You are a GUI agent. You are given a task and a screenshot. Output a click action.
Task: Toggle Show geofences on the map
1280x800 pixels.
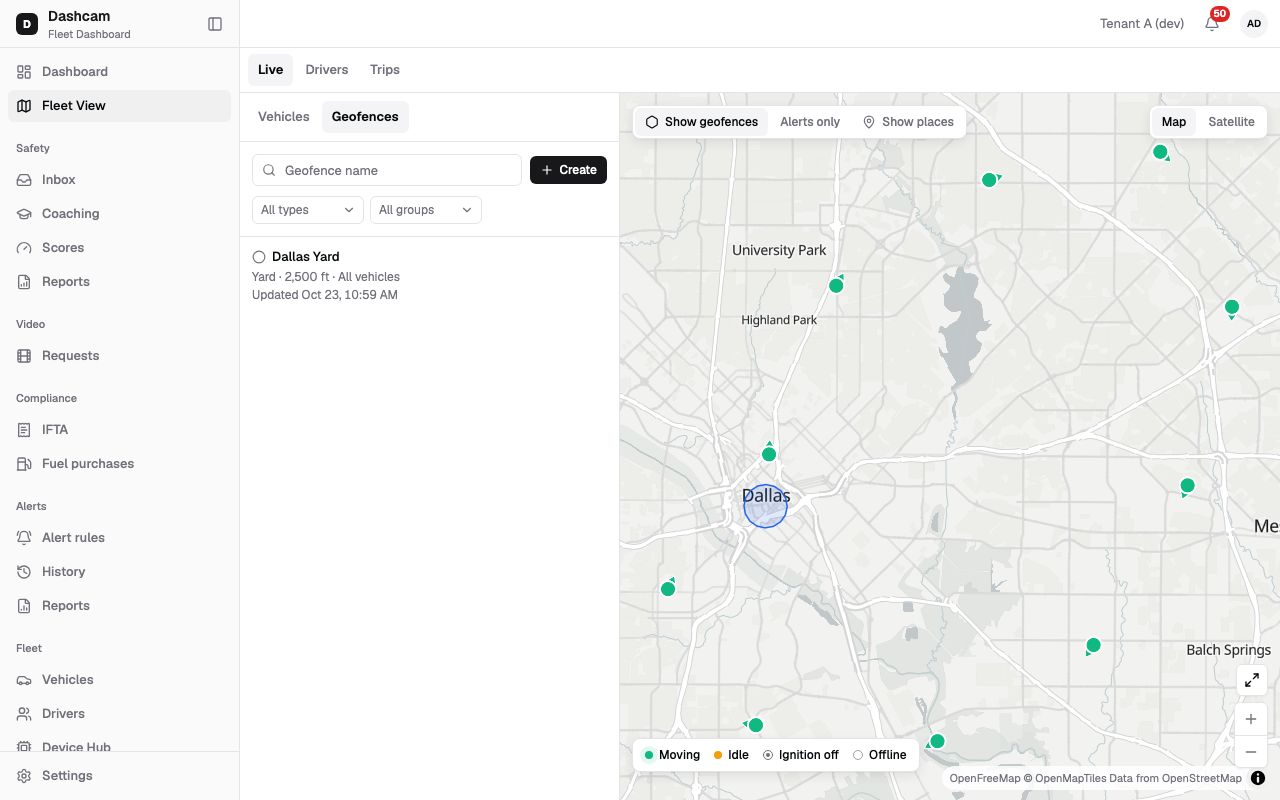click(x=701, y=122)
